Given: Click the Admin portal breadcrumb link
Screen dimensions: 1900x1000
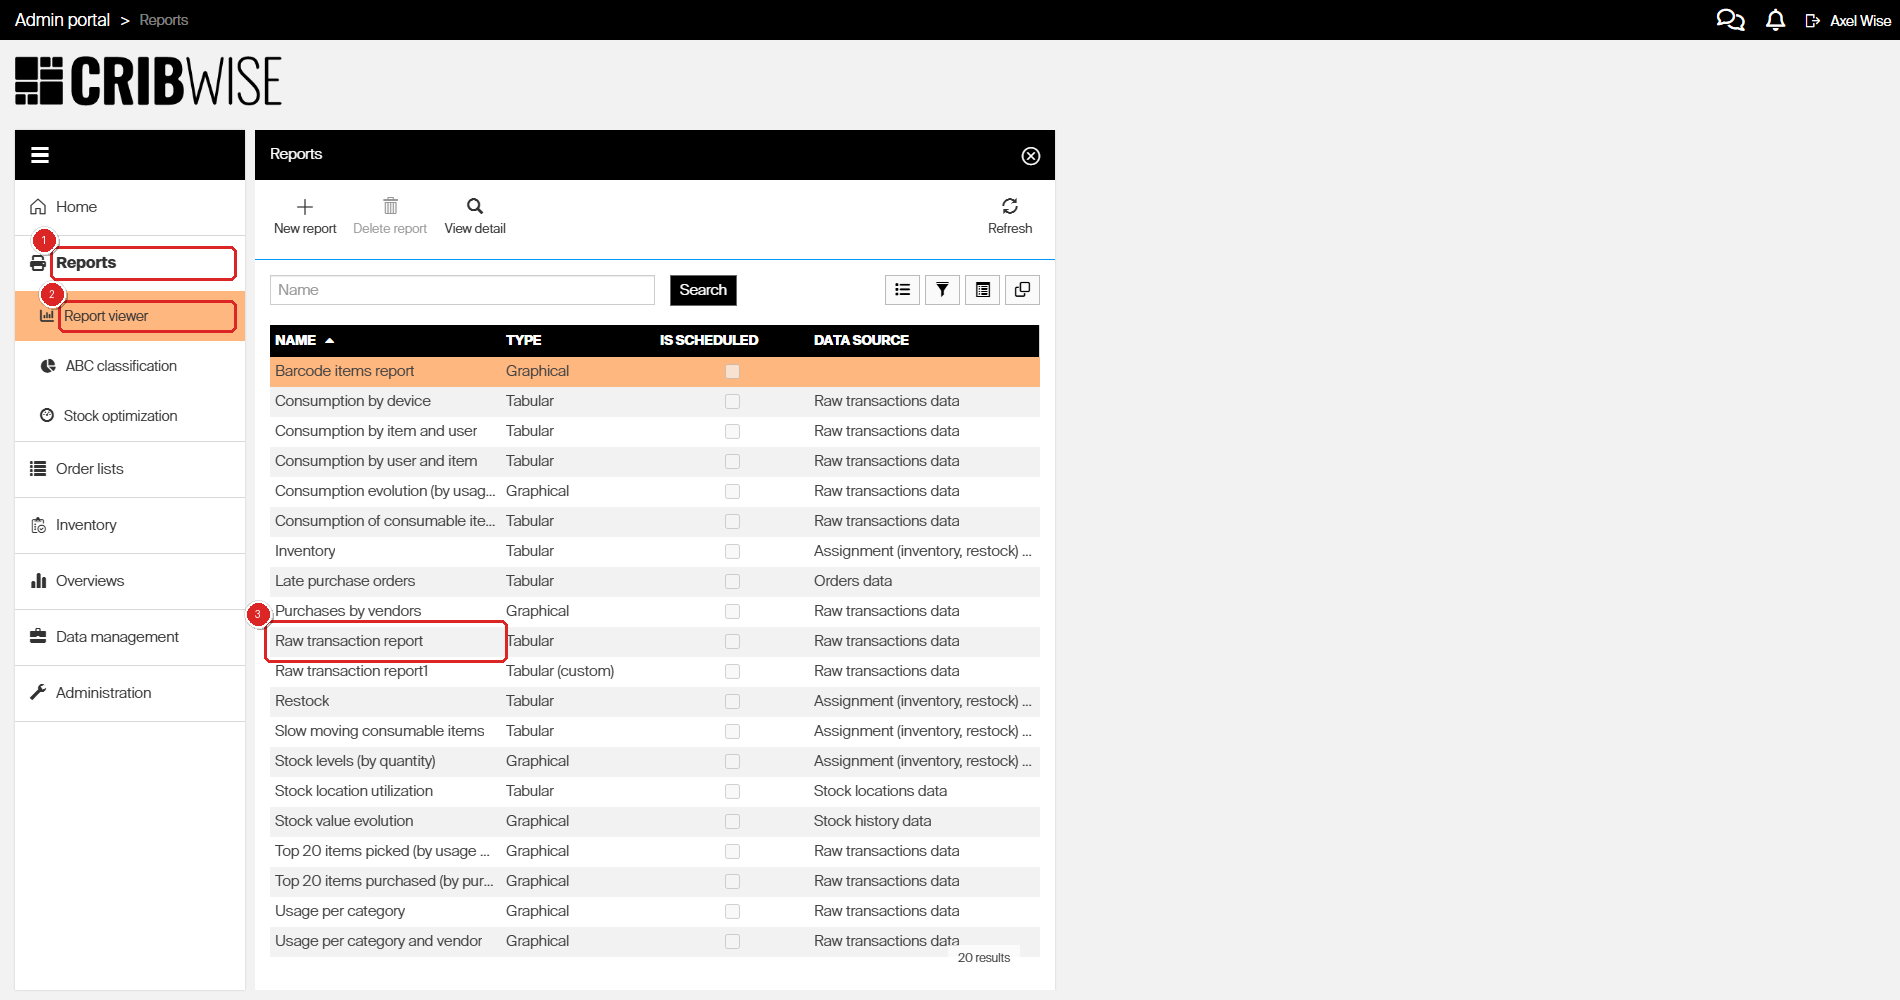Looking at the screenshot, I should point(62,20).
